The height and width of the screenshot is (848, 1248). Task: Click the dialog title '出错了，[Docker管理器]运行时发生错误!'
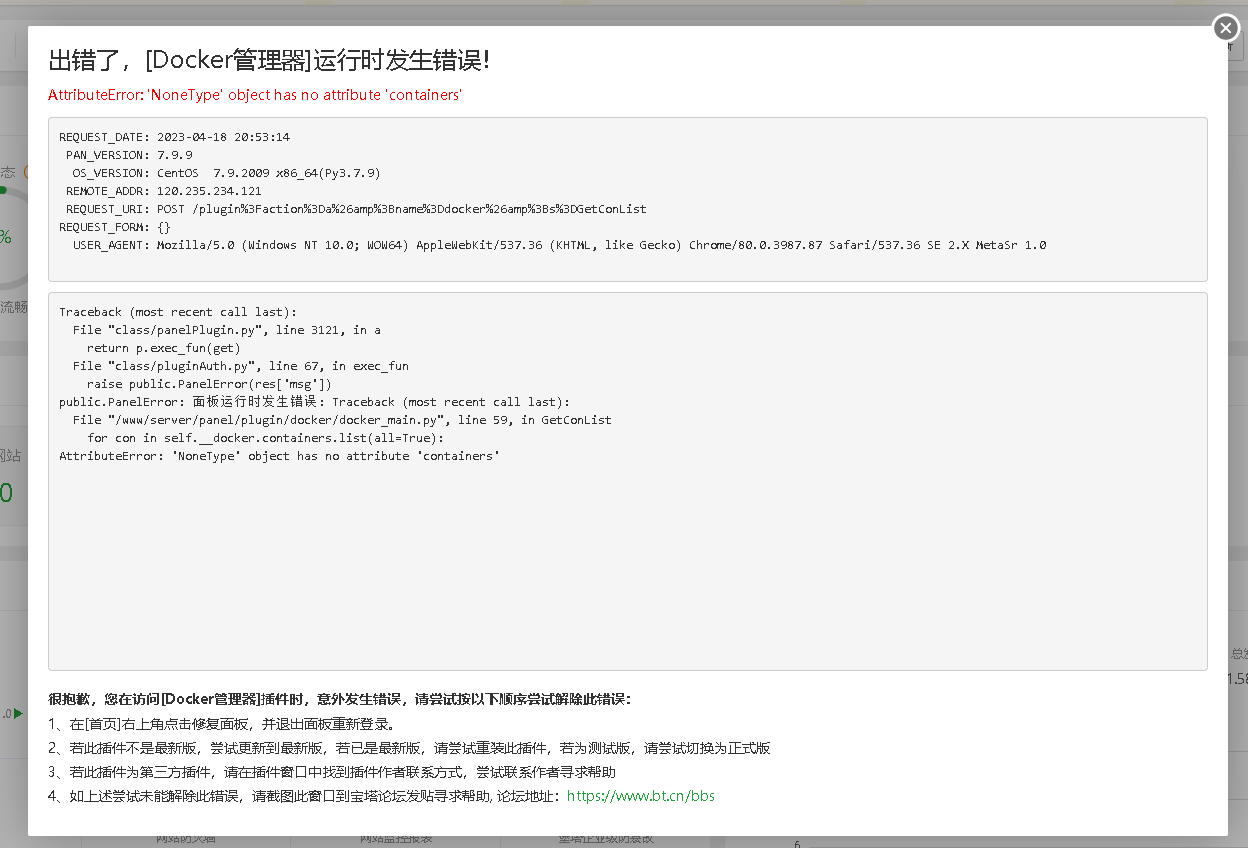pyautogui.click(x=269, y=60)
